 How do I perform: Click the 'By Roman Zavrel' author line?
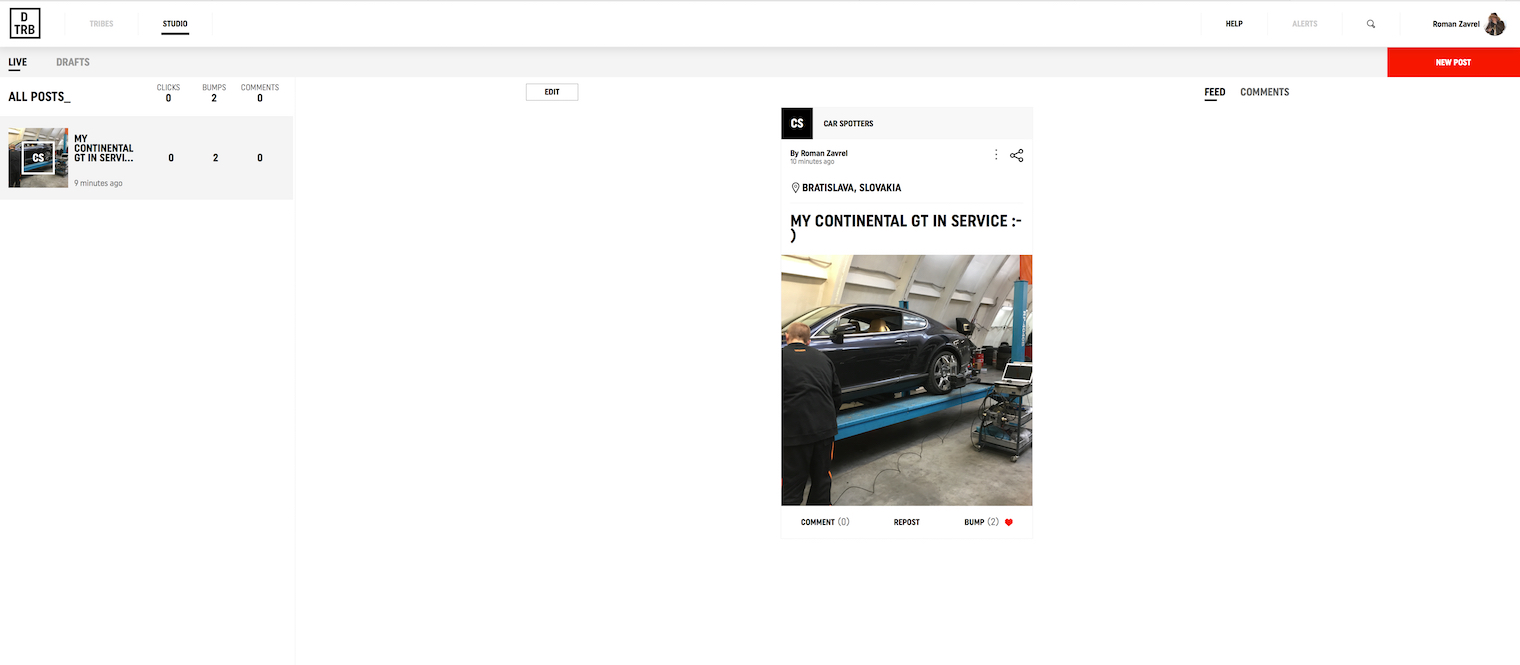coord(819,153)
